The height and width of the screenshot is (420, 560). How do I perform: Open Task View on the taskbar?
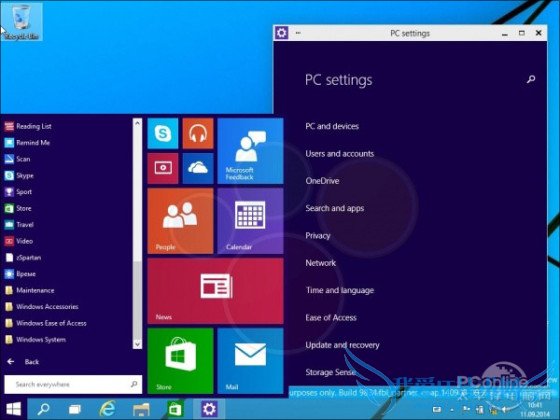75,409
